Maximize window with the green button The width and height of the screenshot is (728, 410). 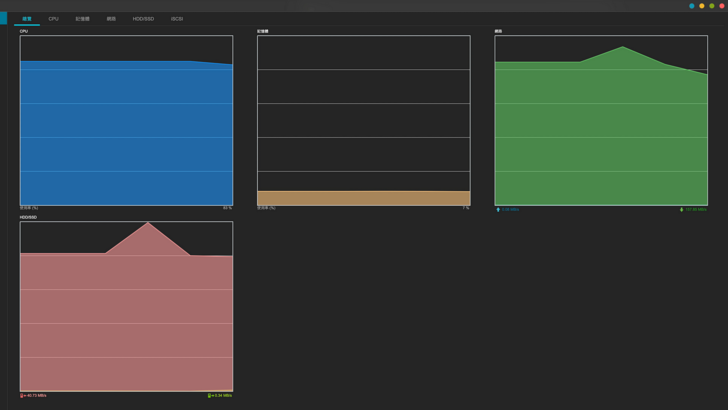pos(712,6)
